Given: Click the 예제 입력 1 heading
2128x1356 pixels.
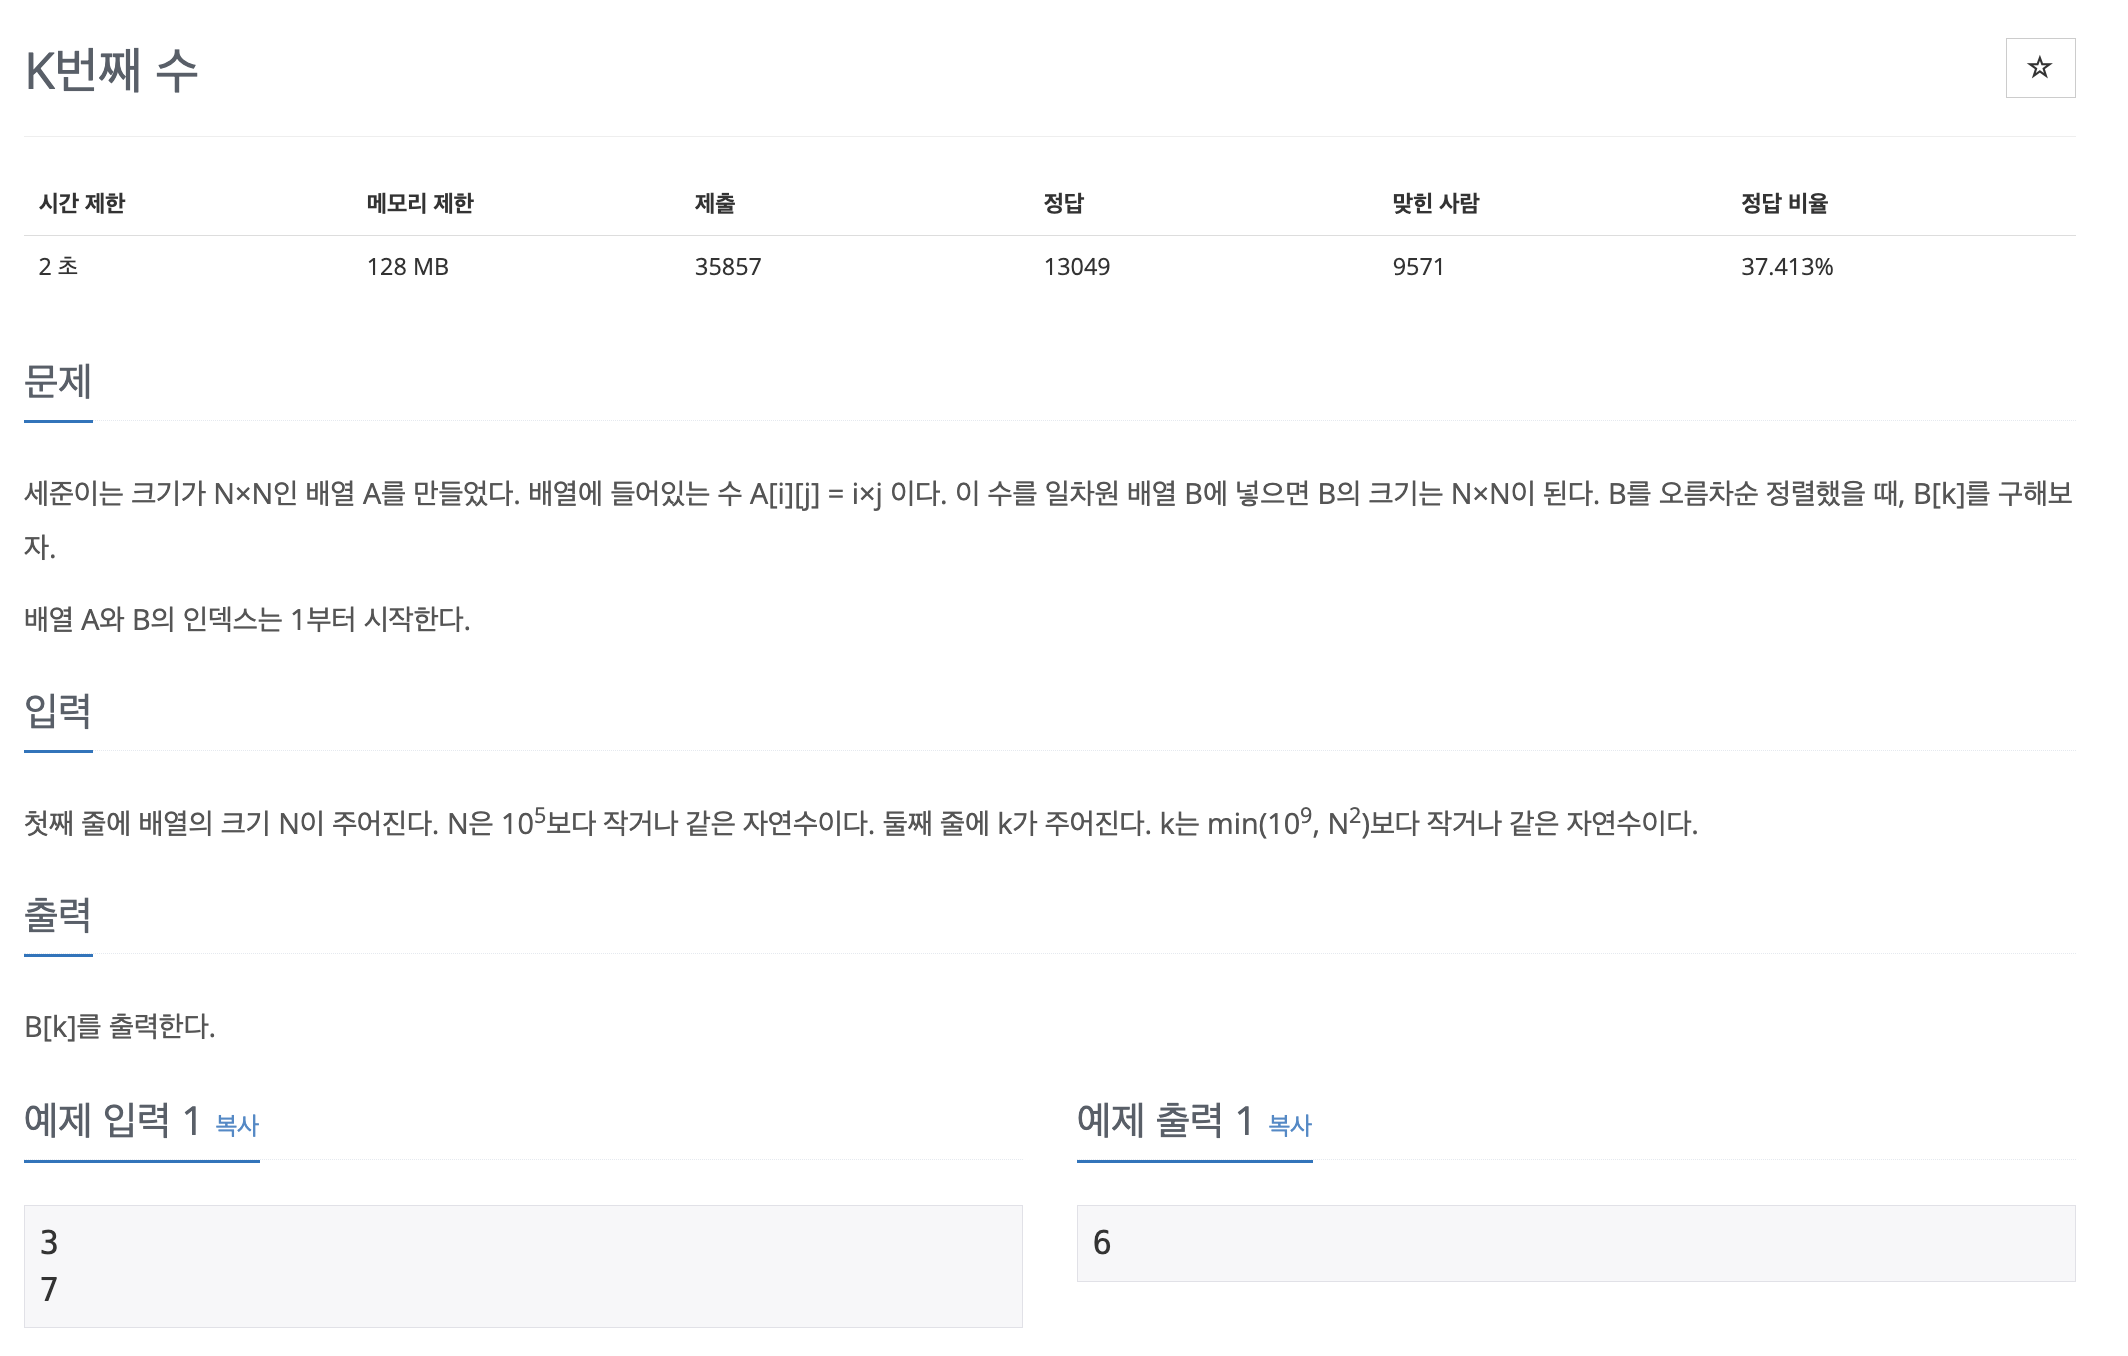Looking at the screenshot, I should (113, 1120).
